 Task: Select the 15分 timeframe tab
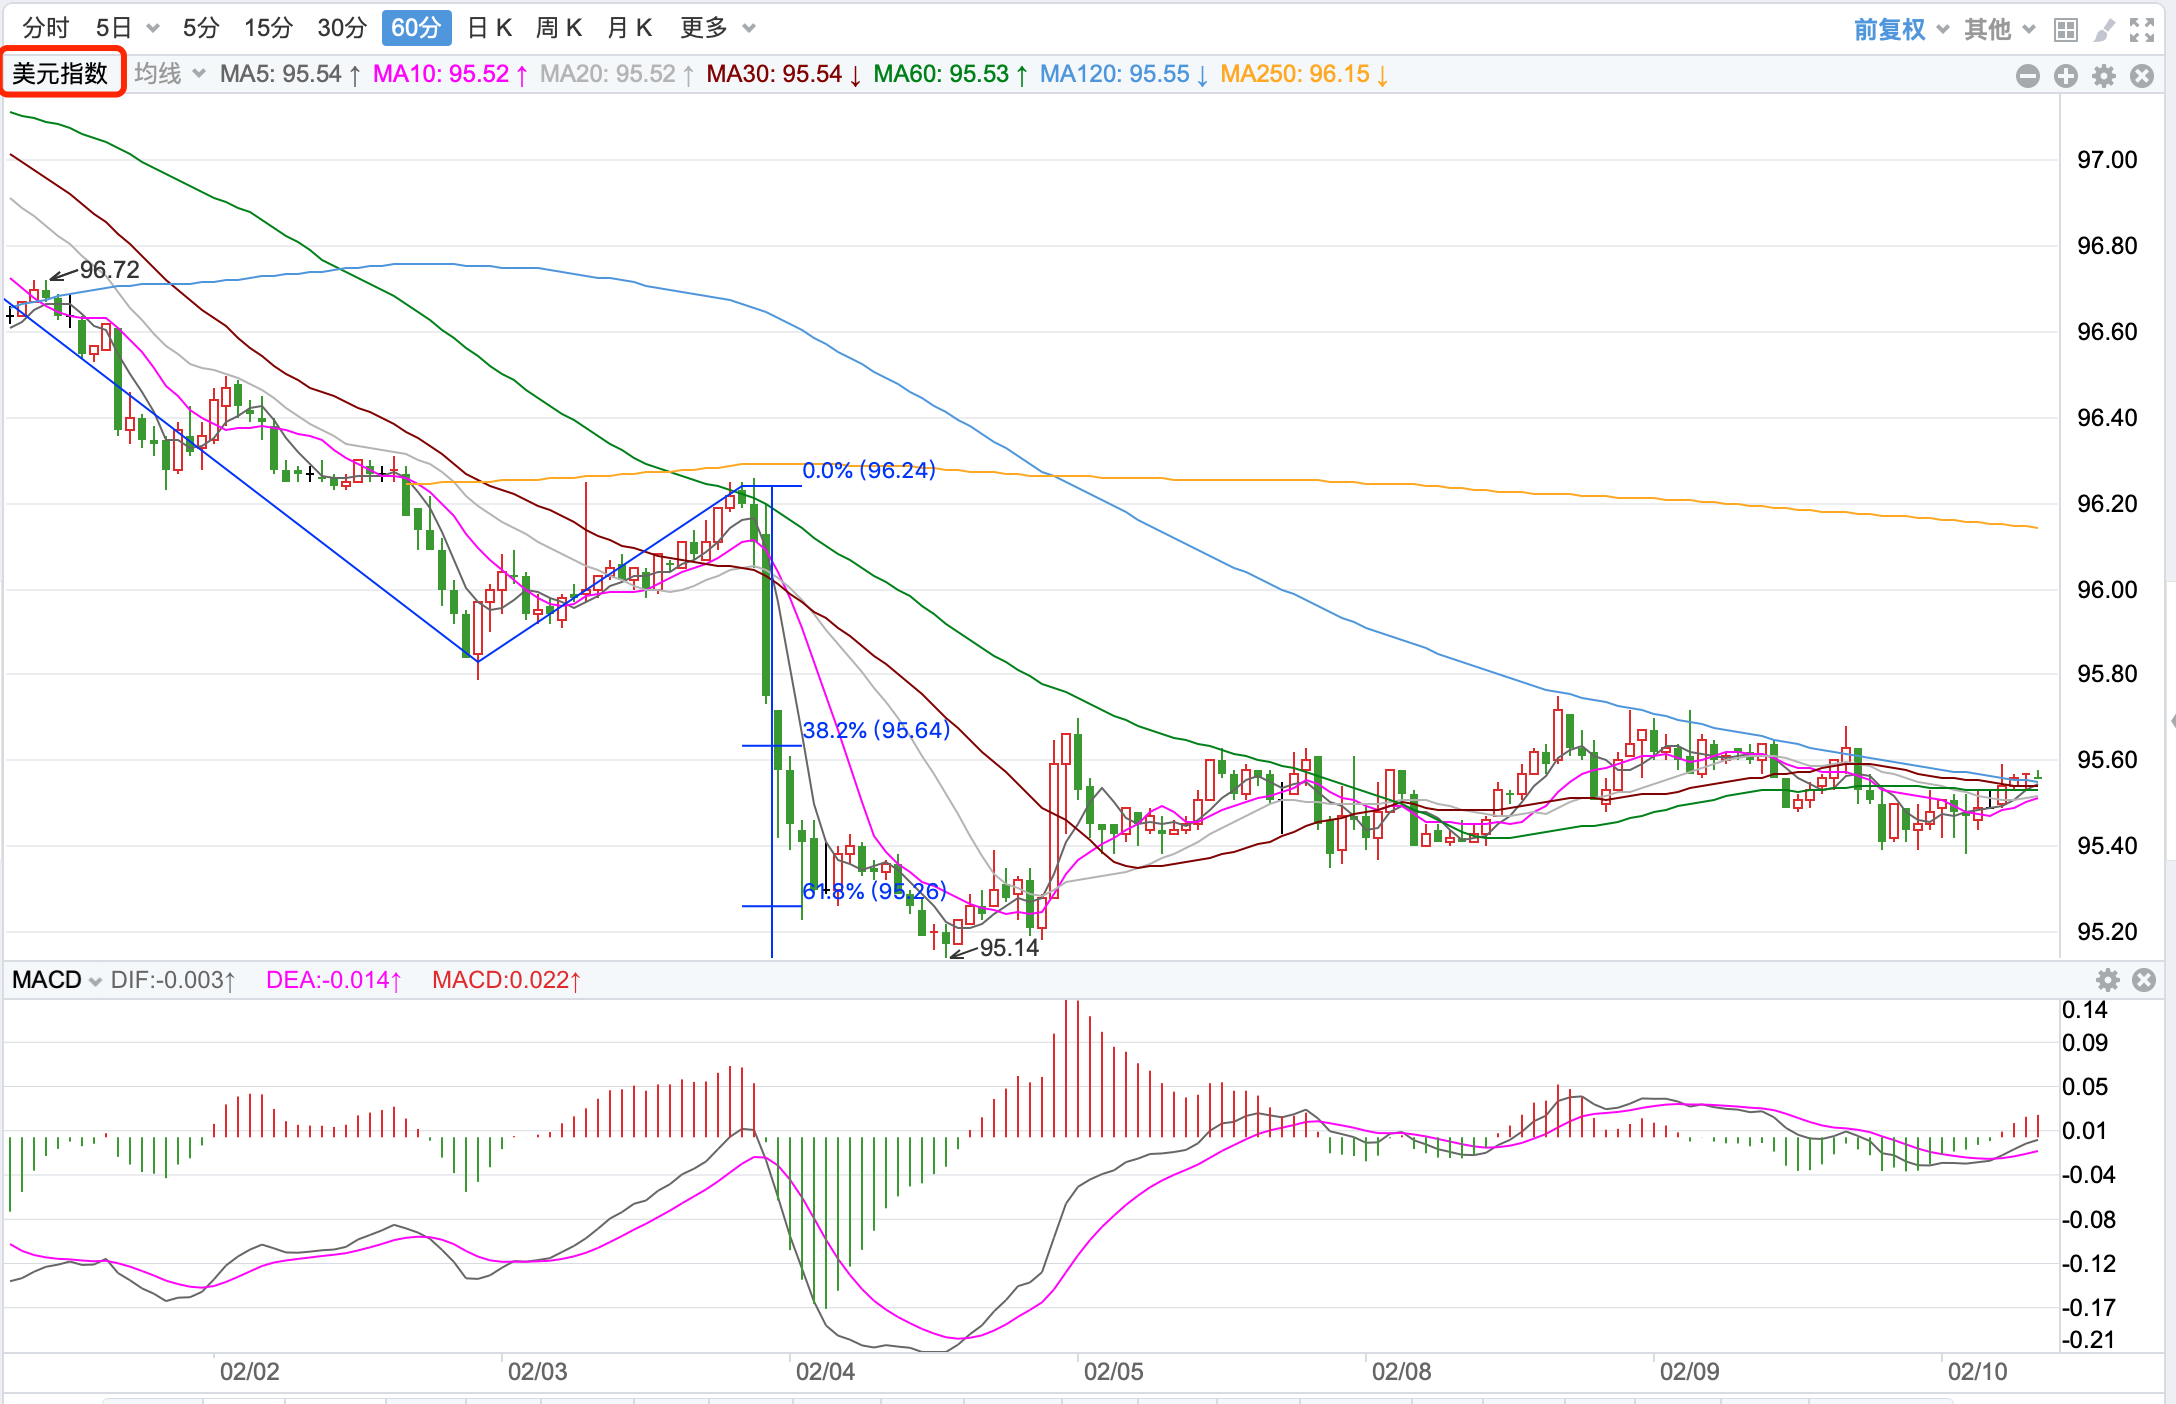tap(268, 28)
